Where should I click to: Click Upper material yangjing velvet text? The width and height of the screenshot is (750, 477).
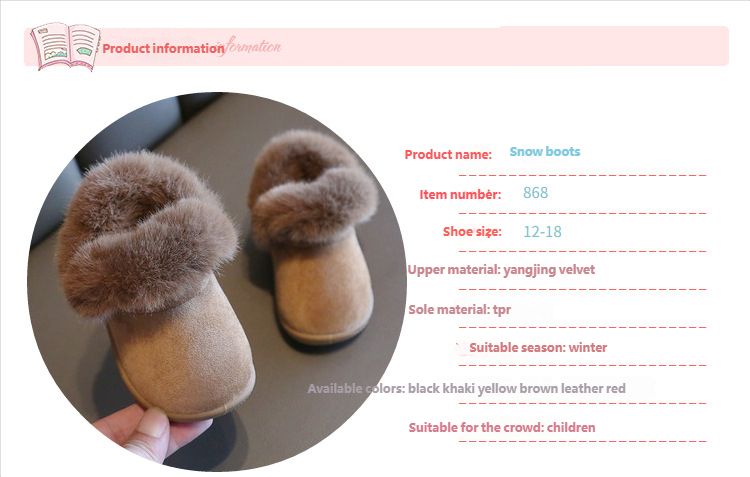[x=501, y=270]
